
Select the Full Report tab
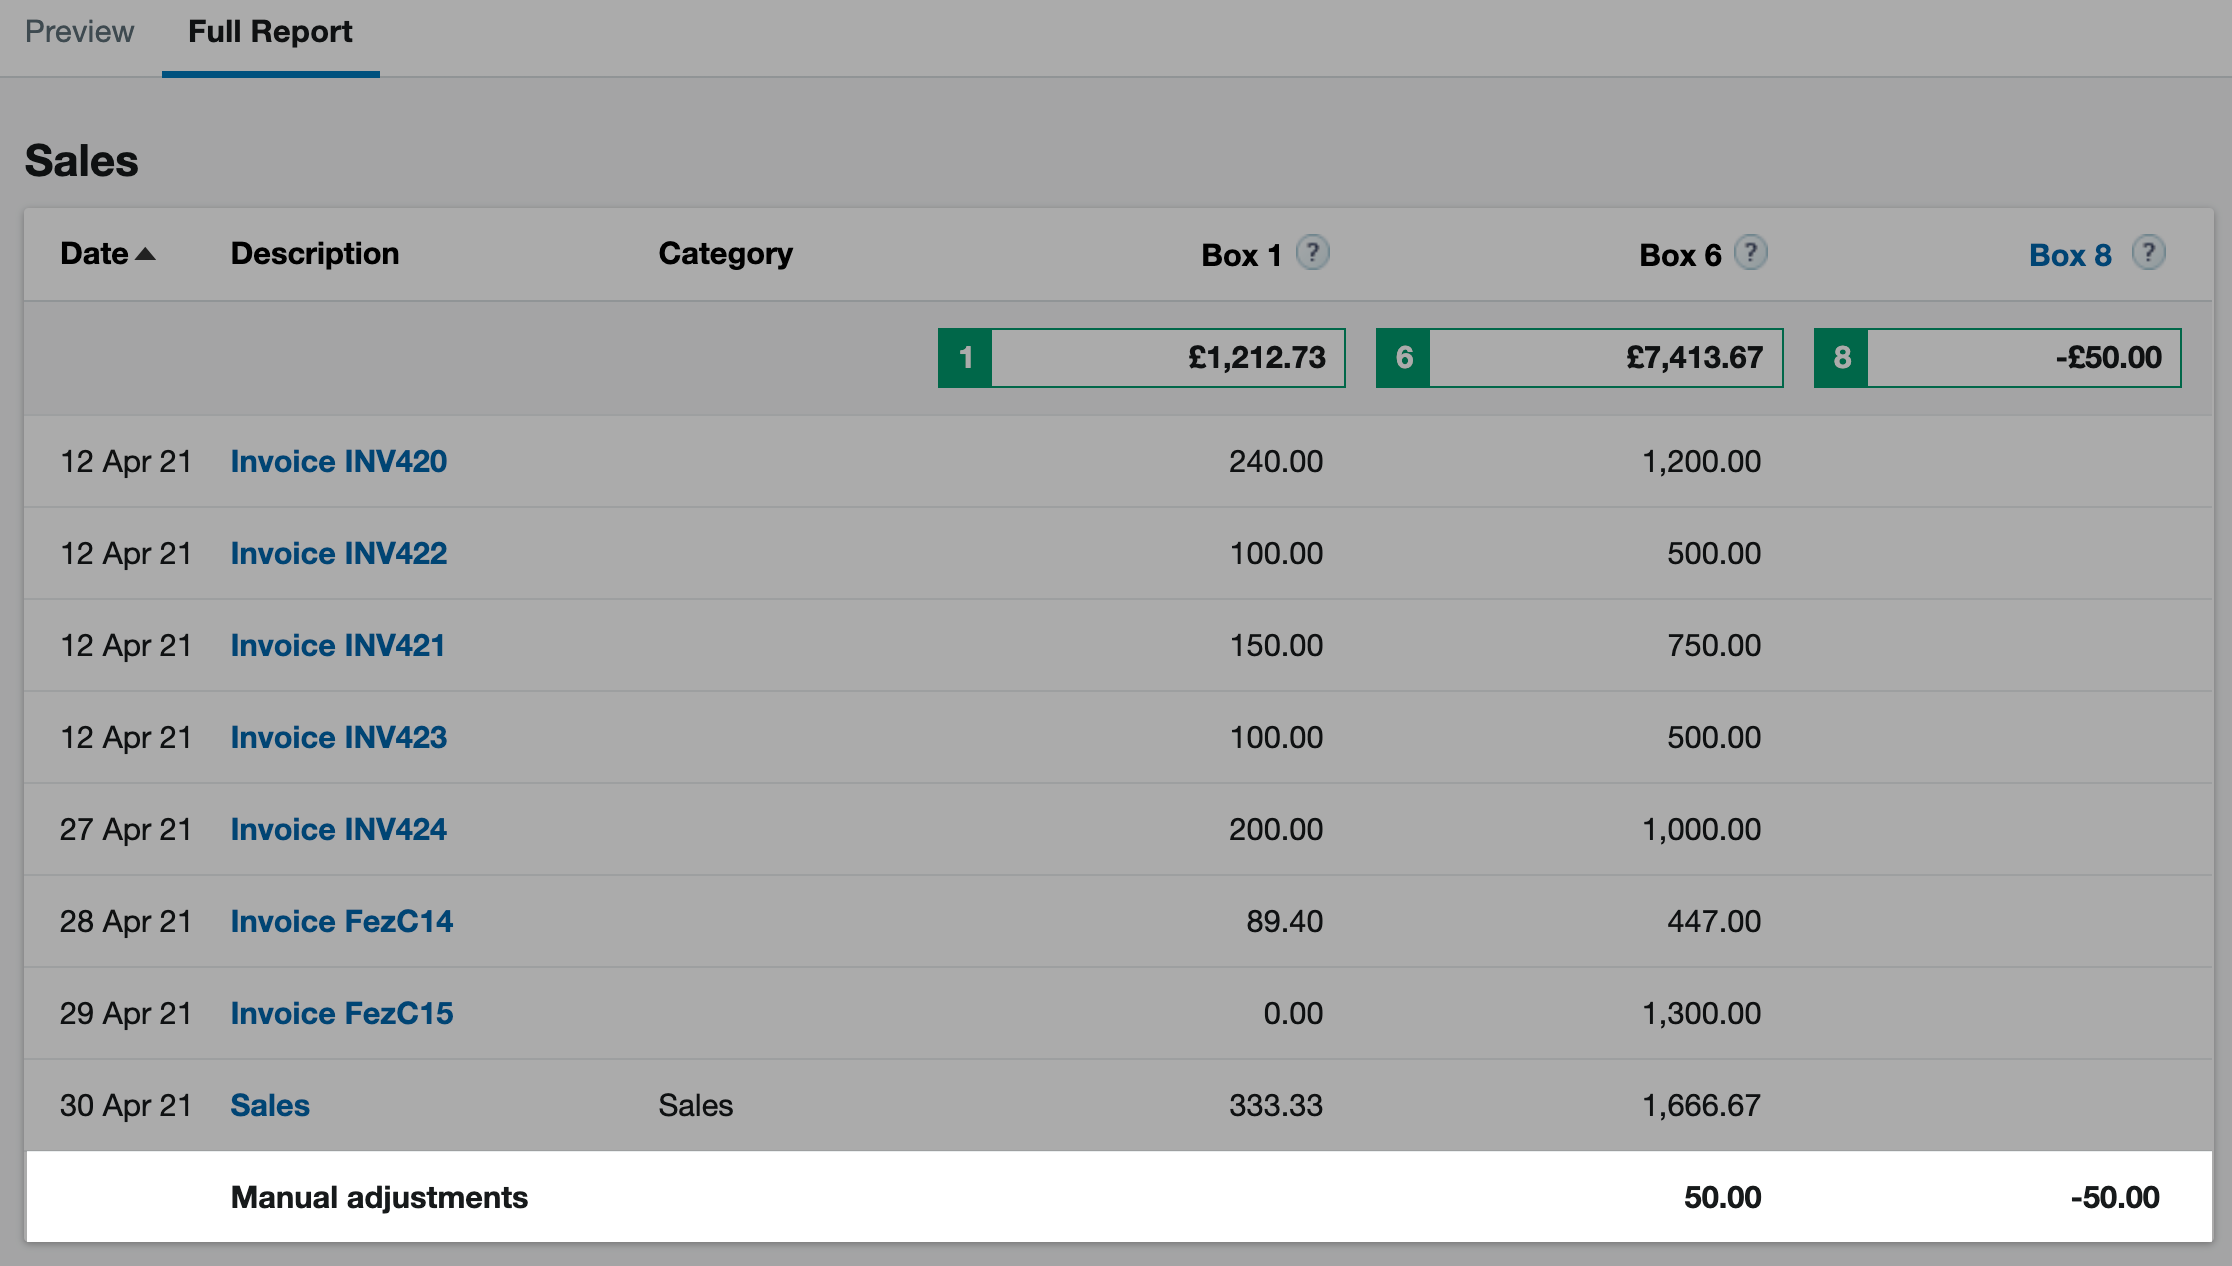tap(270, 32)
